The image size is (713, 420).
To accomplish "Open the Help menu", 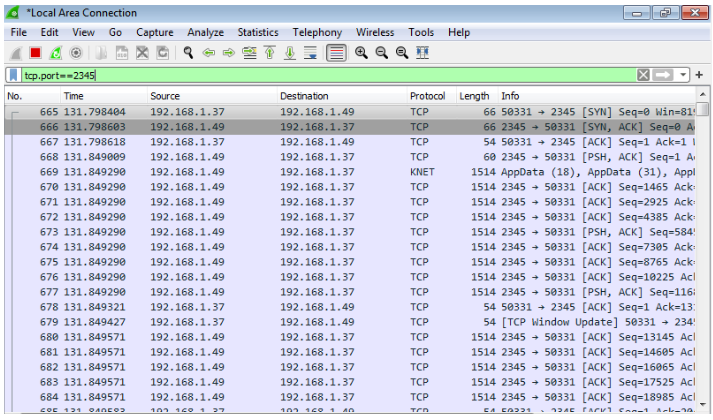I will [458, 32].
